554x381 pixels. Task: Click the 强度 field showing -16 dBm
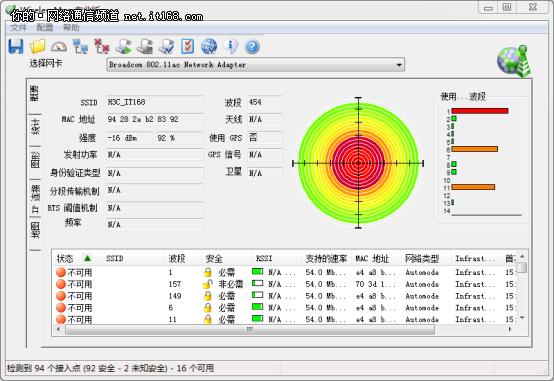(129, 138)
